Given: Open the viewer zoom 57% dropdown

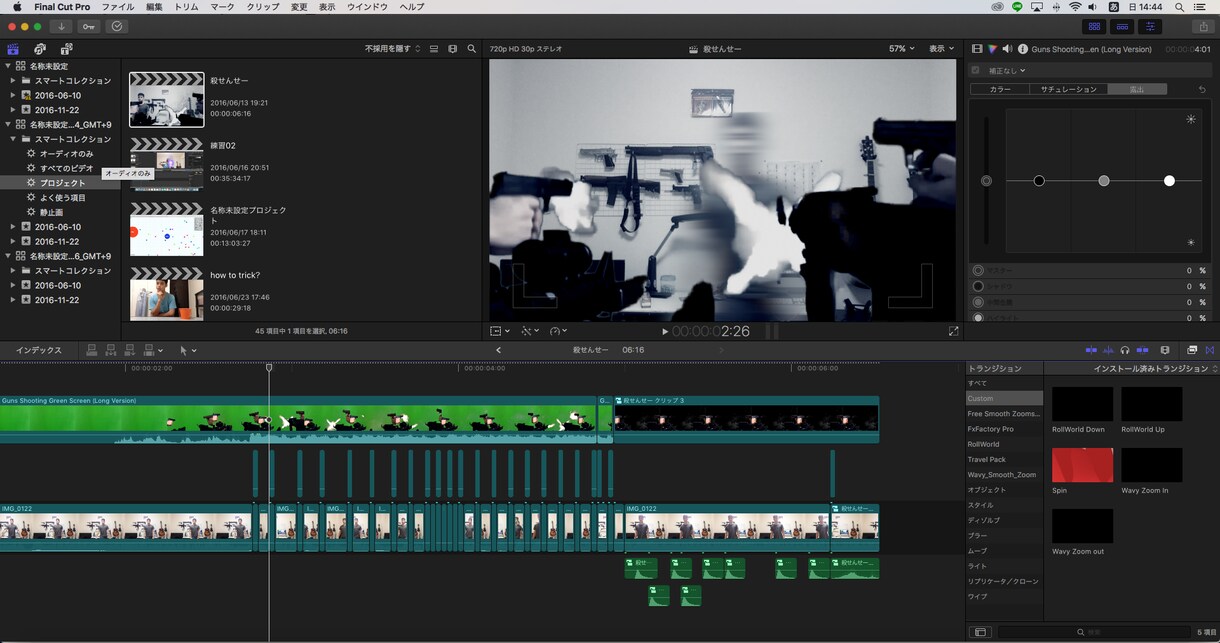Looking at the screenshot, I should click(903, 48).
